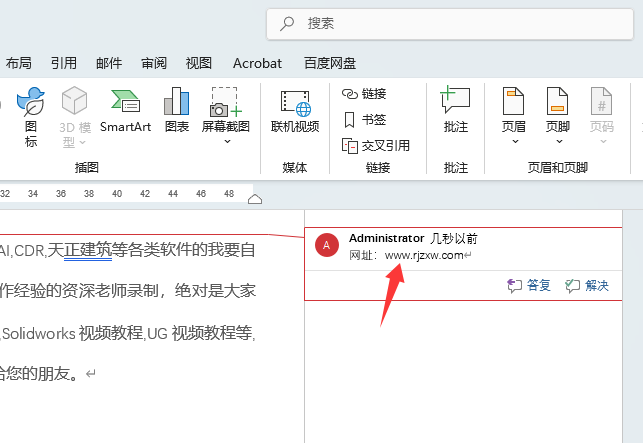Open the 交叉引用 cross-reference tool
Image resolution: width=643 pixels, height=443 pixels.
click(376, 146)
